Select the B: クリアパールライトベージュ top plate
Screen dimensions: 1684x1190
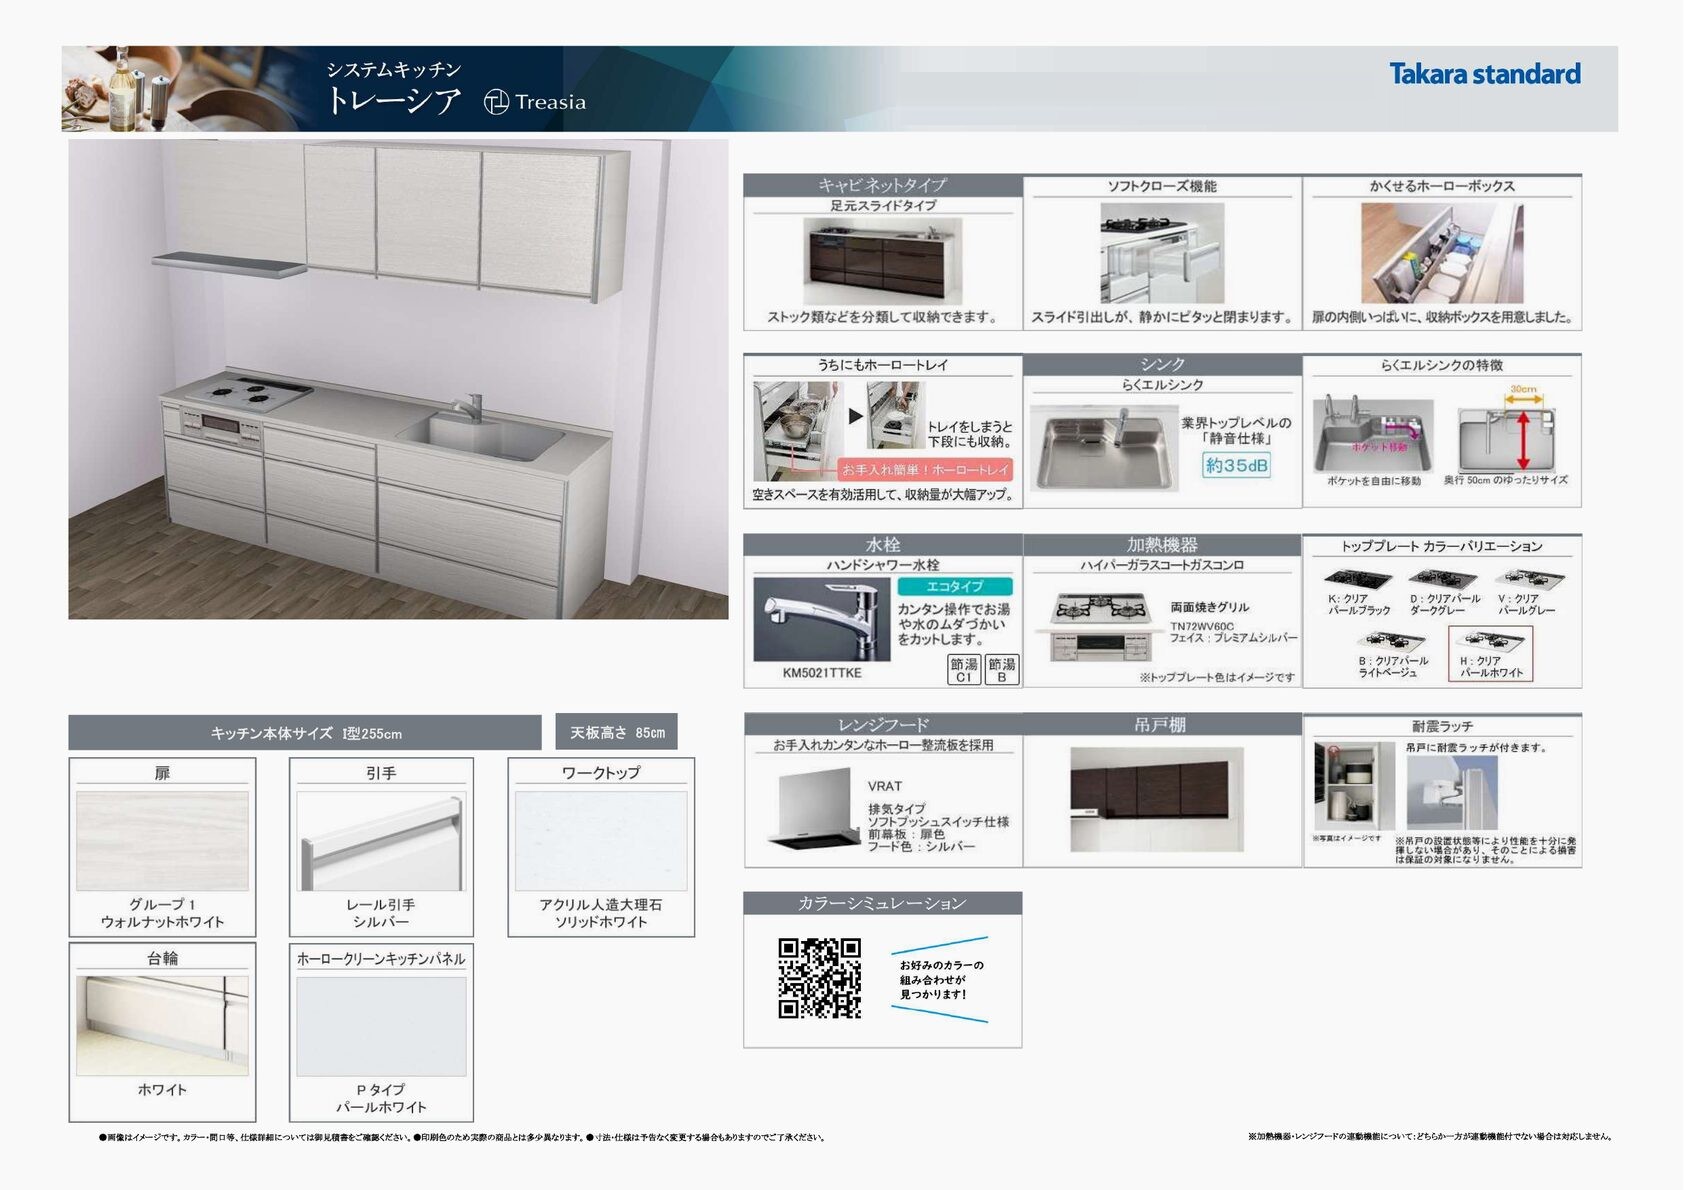point(1391,655)
